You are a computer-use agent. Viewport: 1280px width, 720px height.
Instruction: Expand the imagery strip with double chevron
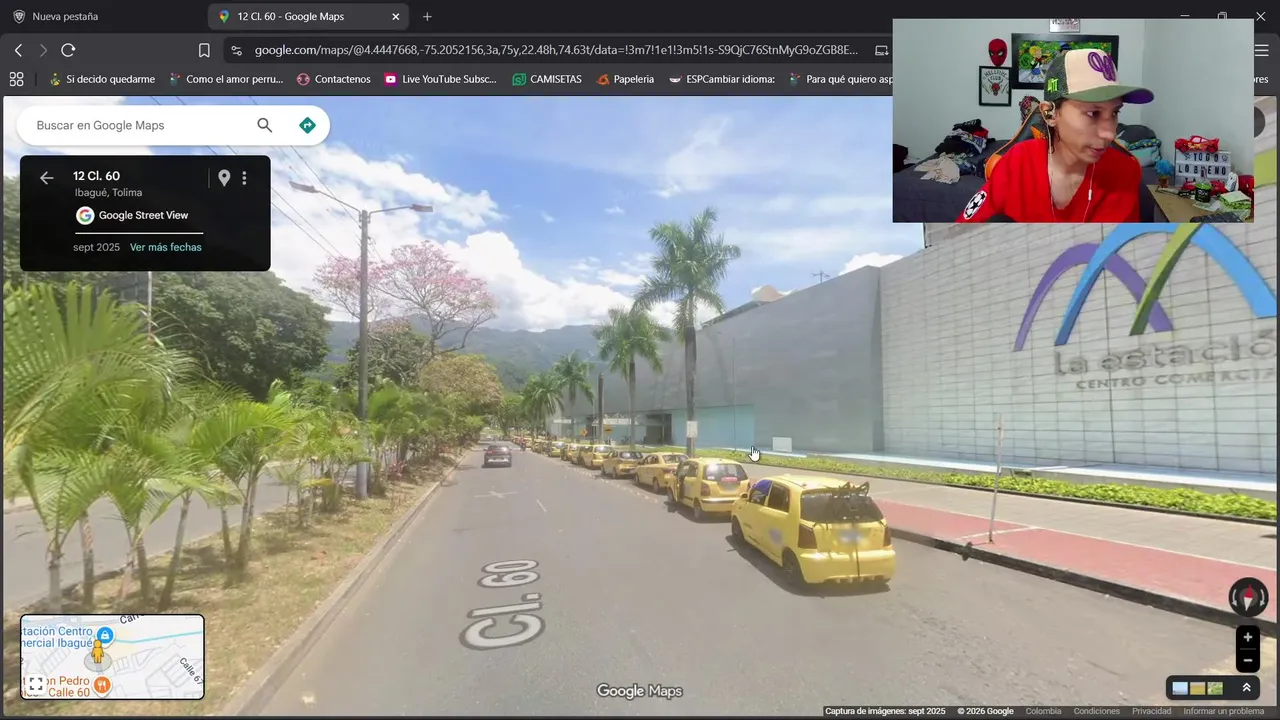(x=1246, y=688)
